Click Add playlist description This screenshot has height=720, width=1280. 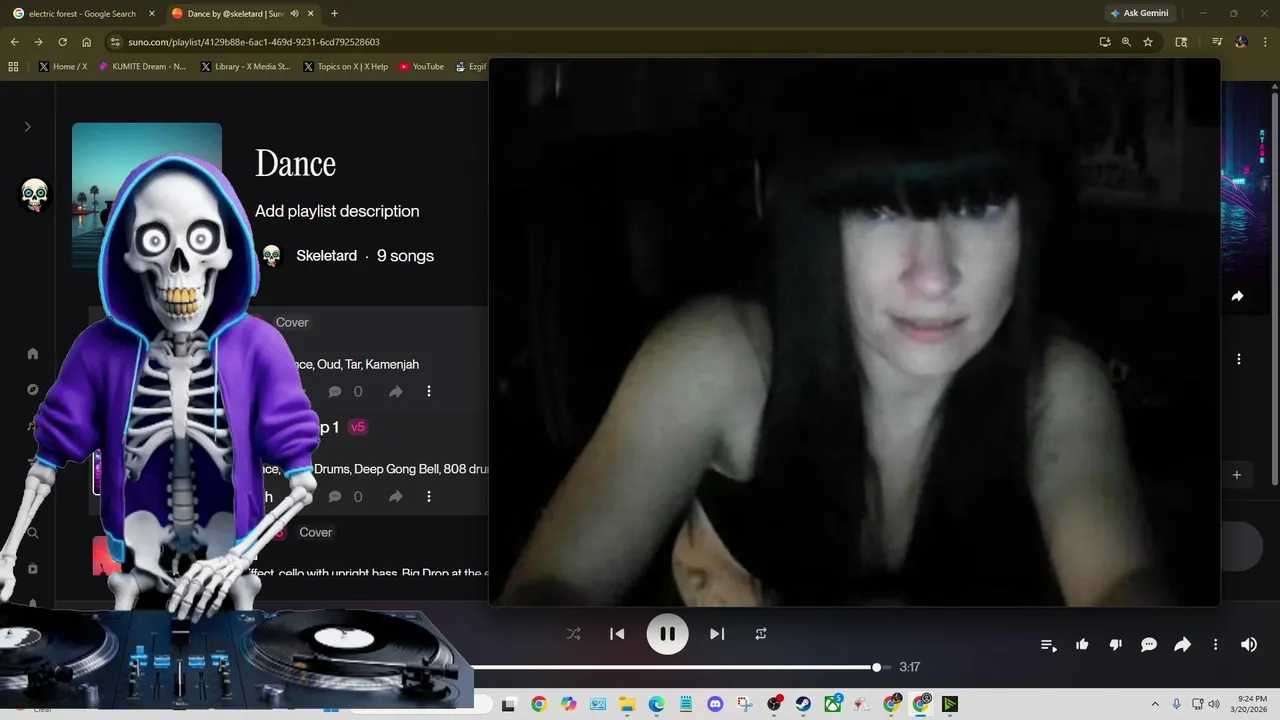point(337,211)
